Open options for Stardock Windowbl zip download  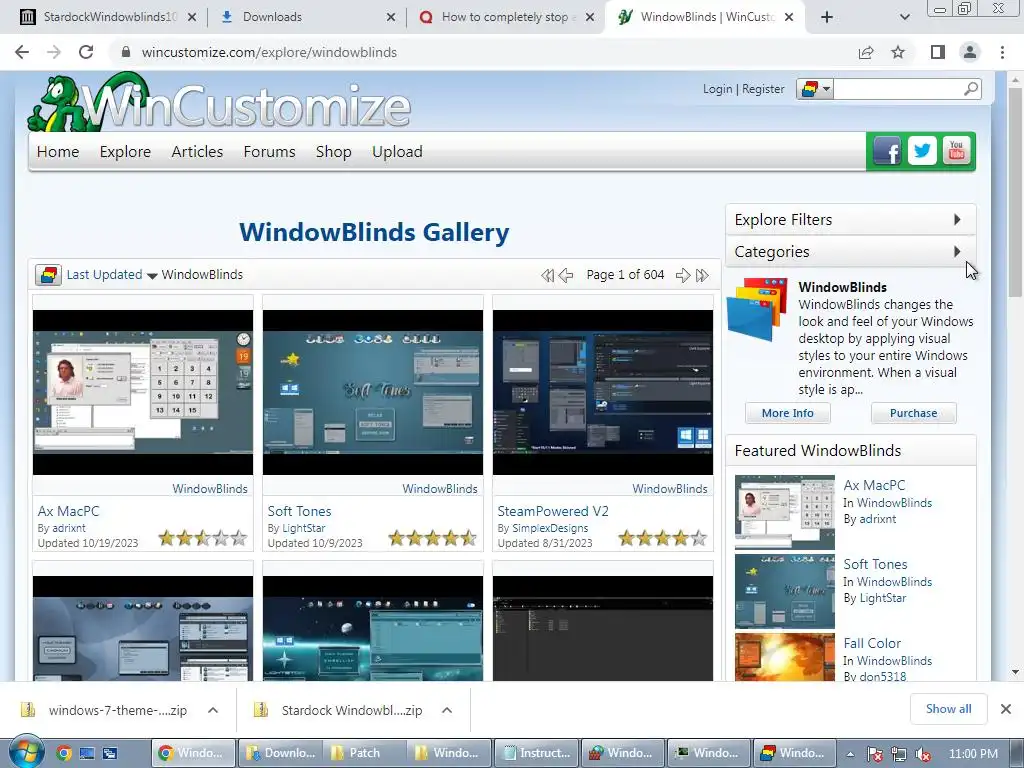[x=447, y=710]
